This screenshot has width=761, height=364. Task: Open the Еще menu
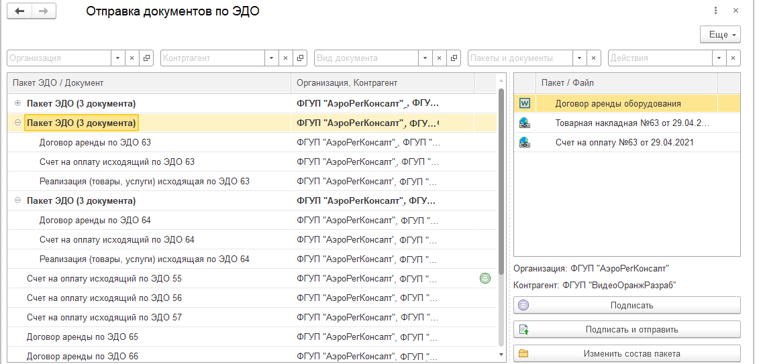(x=720, y=34)
